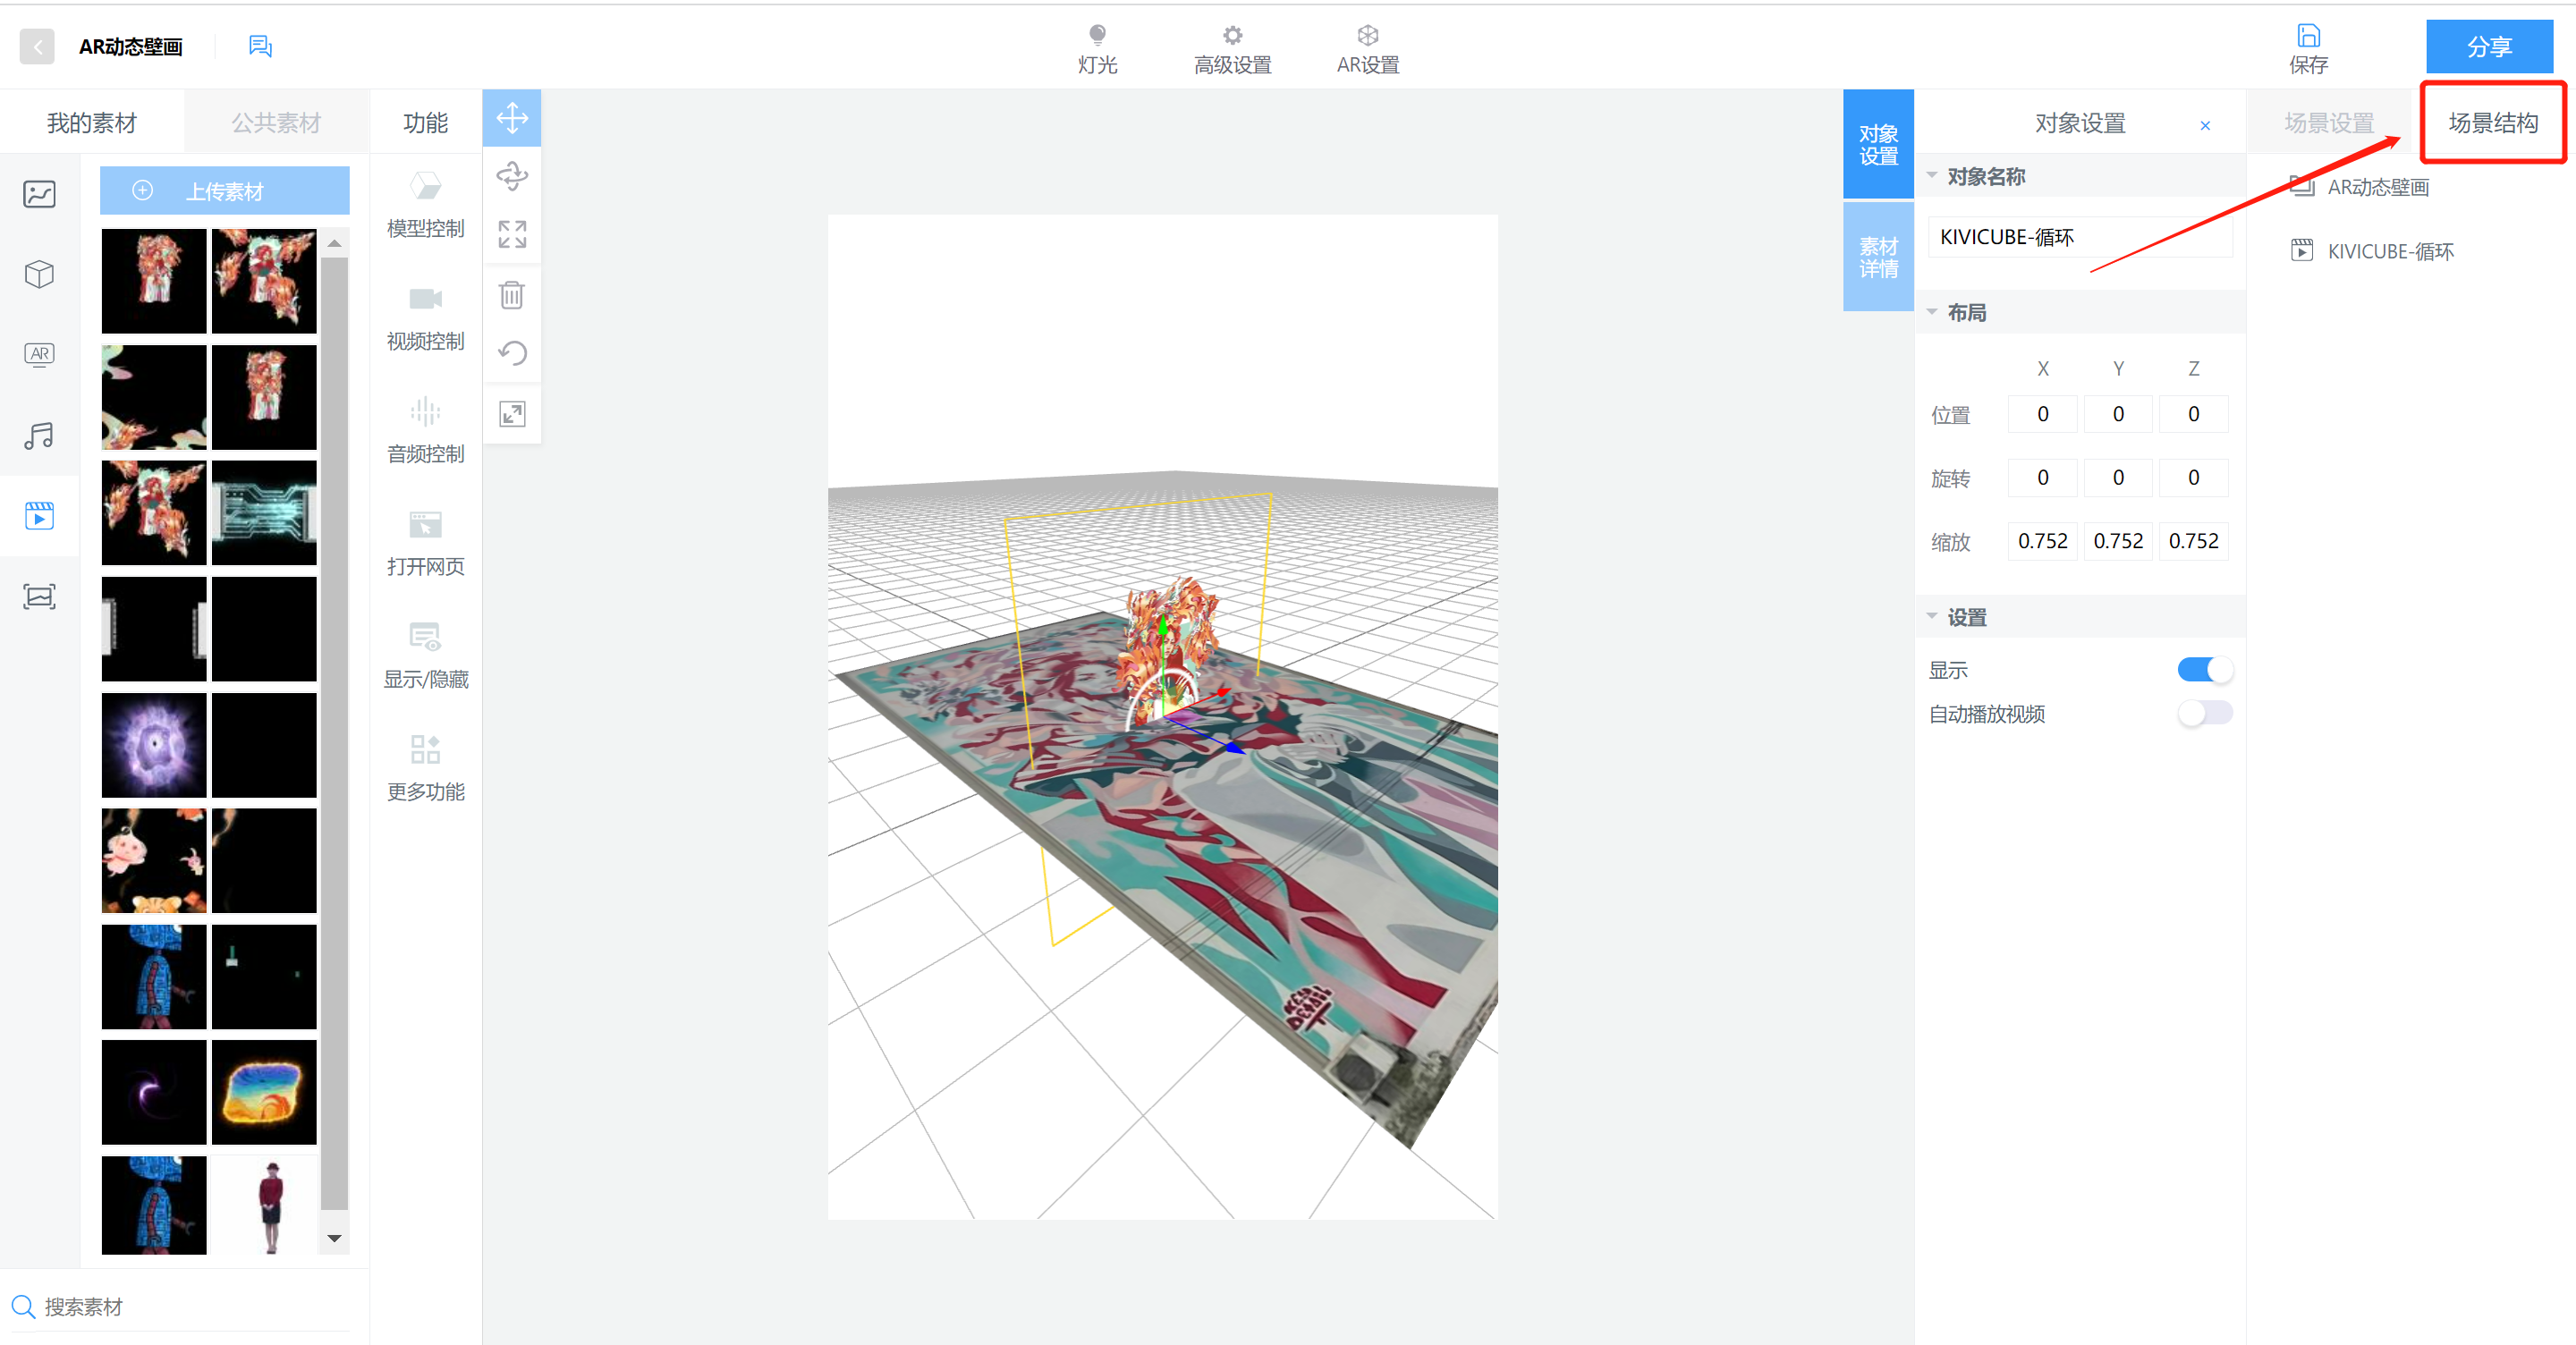Click the blue 分享 button
Screen dimensions: 2576x1345
click(2488, 46)
